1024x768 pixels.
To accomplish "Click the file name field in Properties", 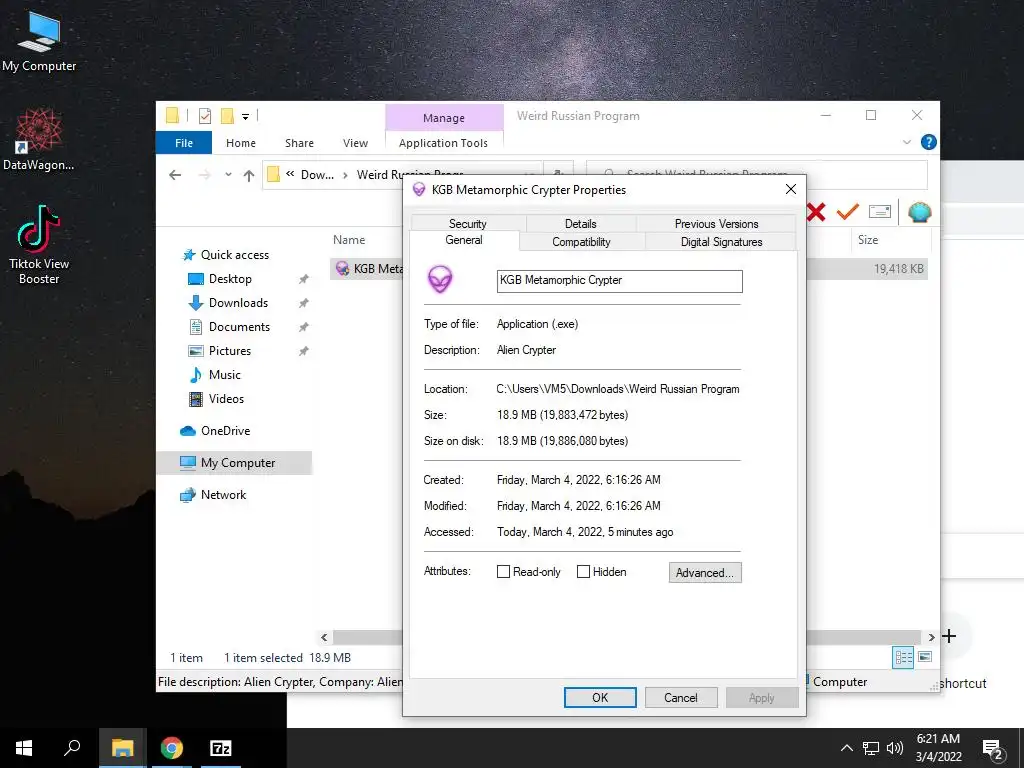I will [619, 281].
